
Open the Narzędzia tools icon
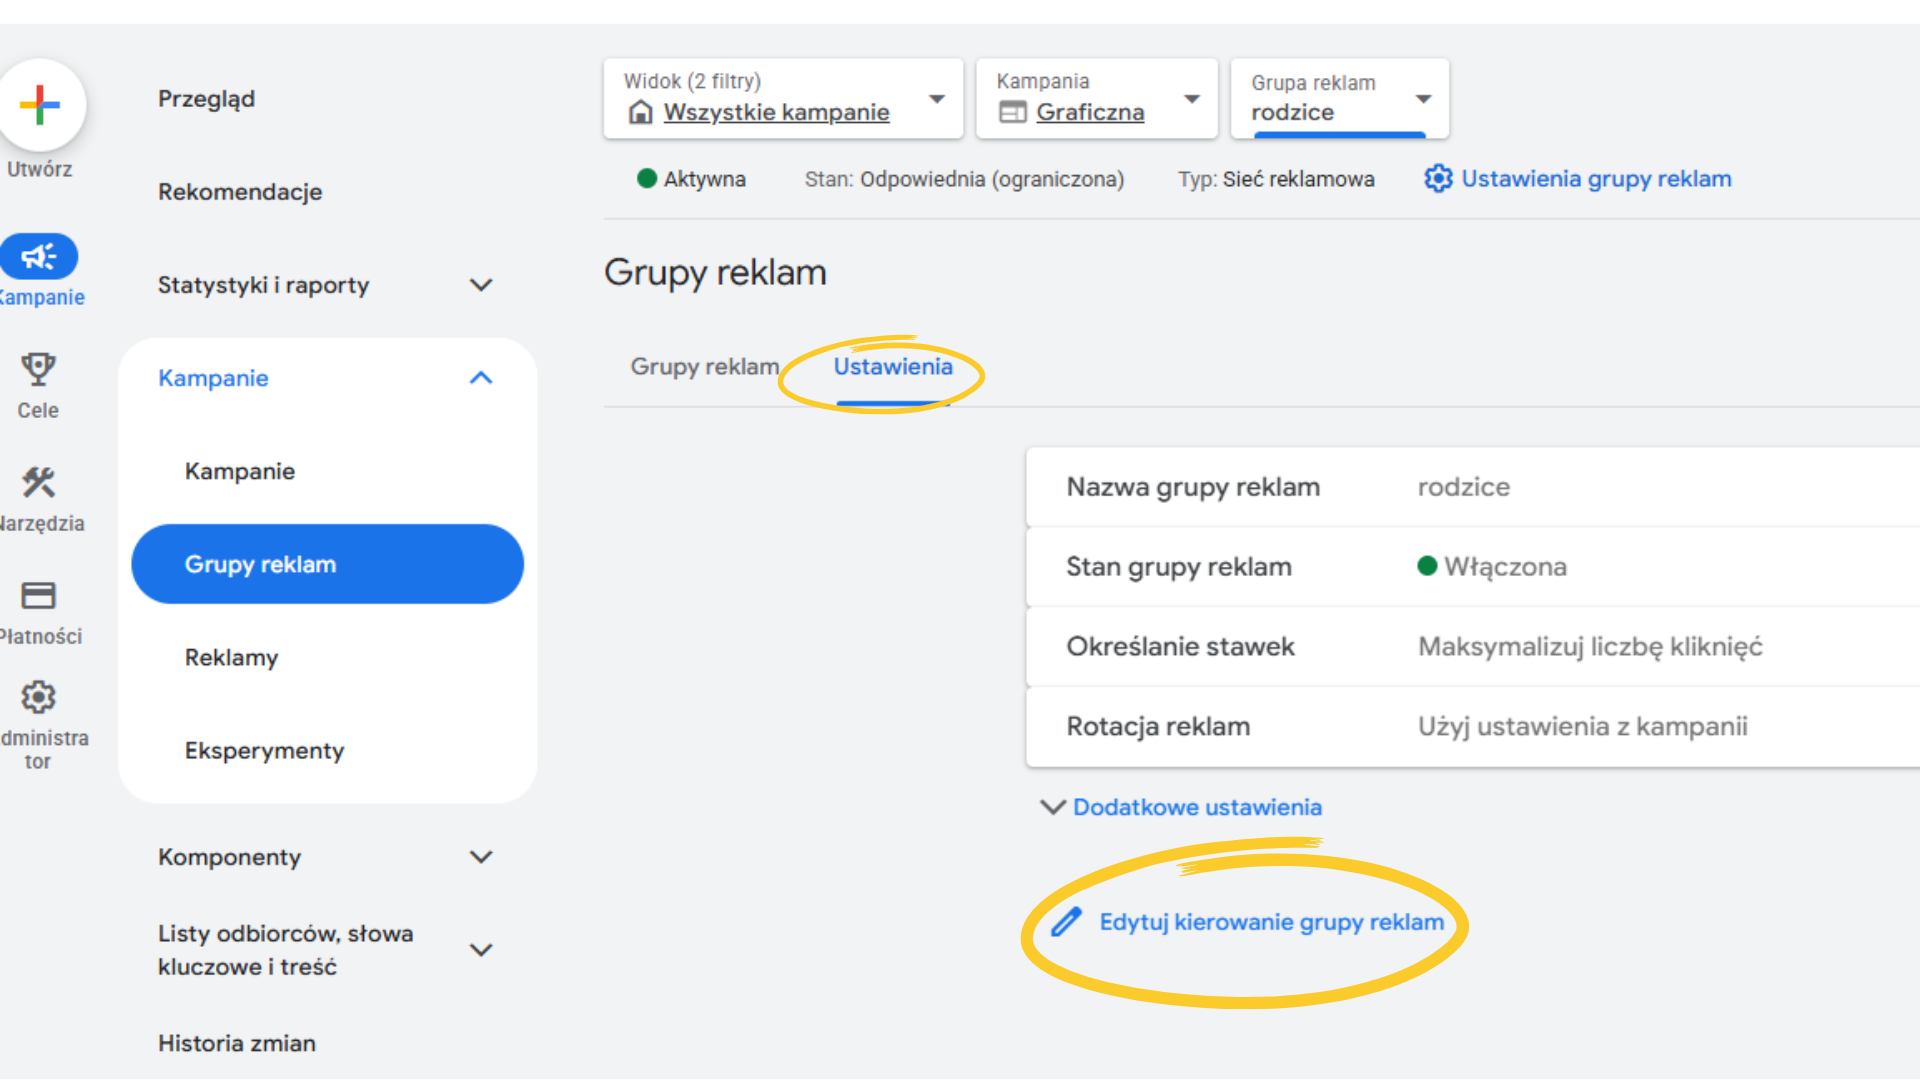[38, 483]
